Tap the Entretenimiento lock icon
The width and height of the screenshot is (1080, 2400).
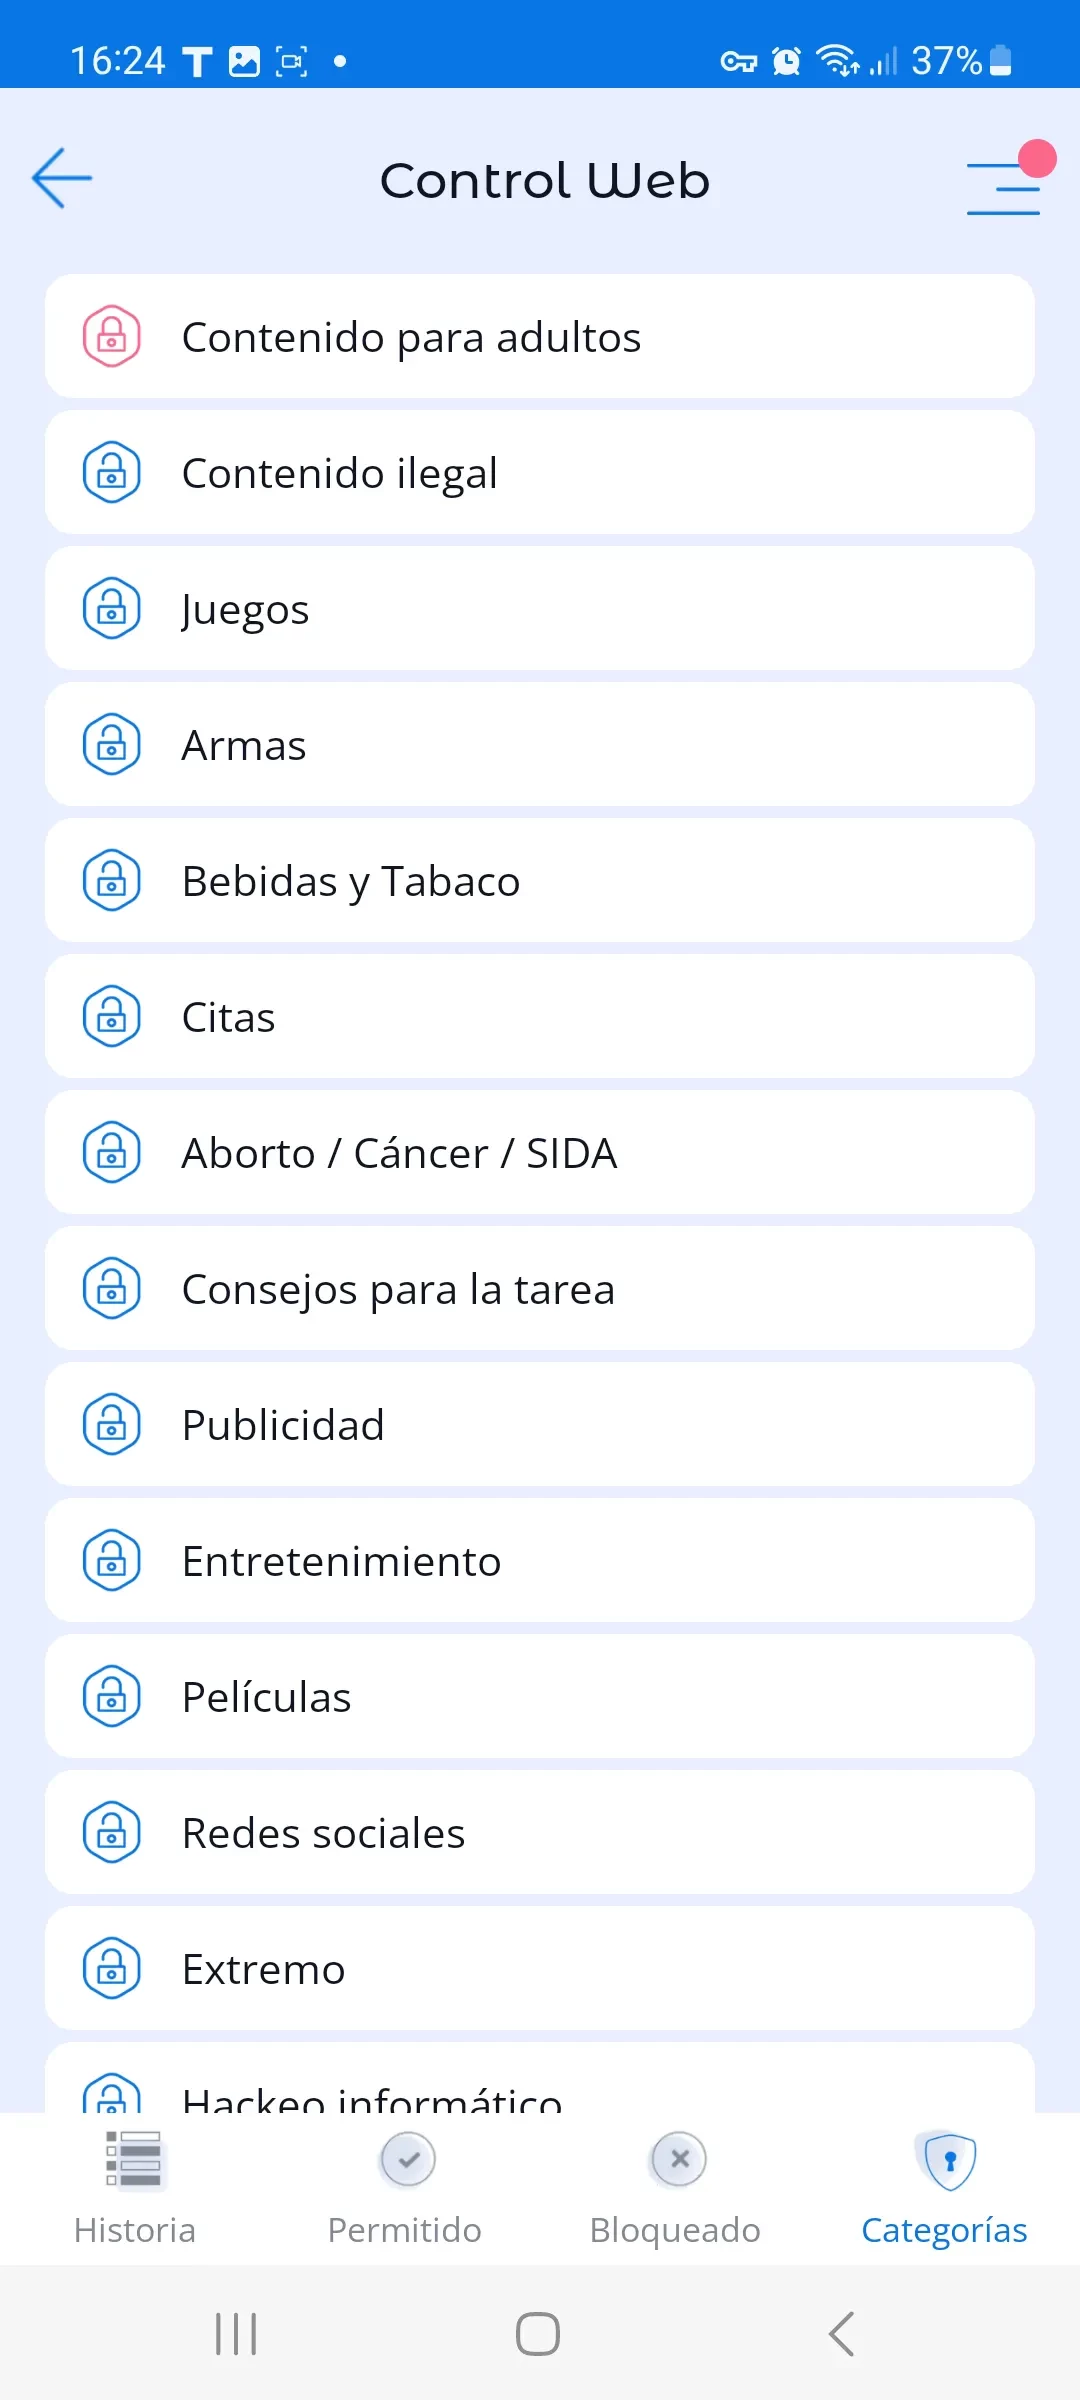[111, 1560]
